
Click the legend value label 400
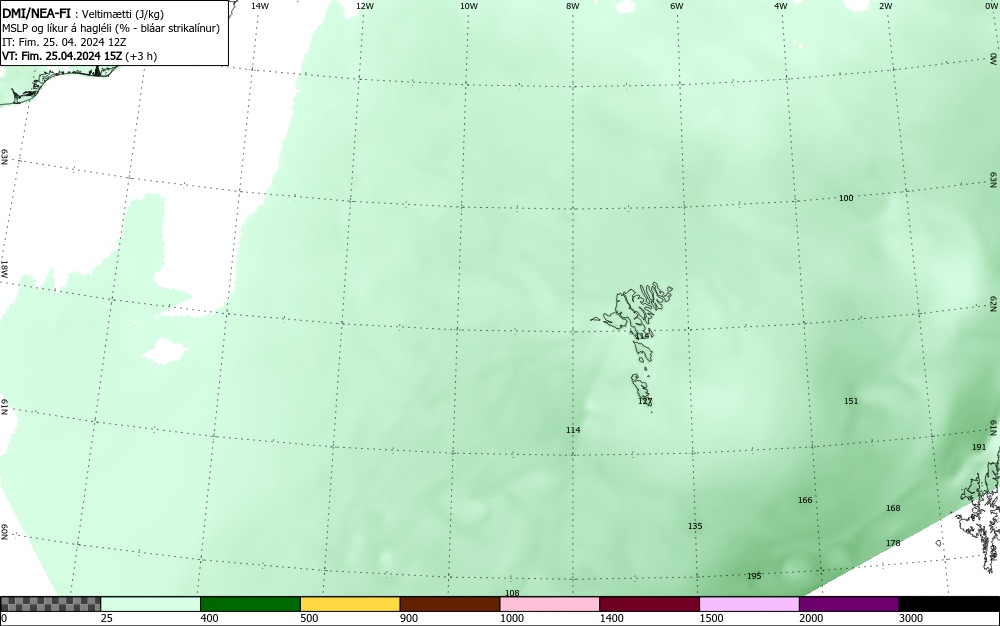209,618
